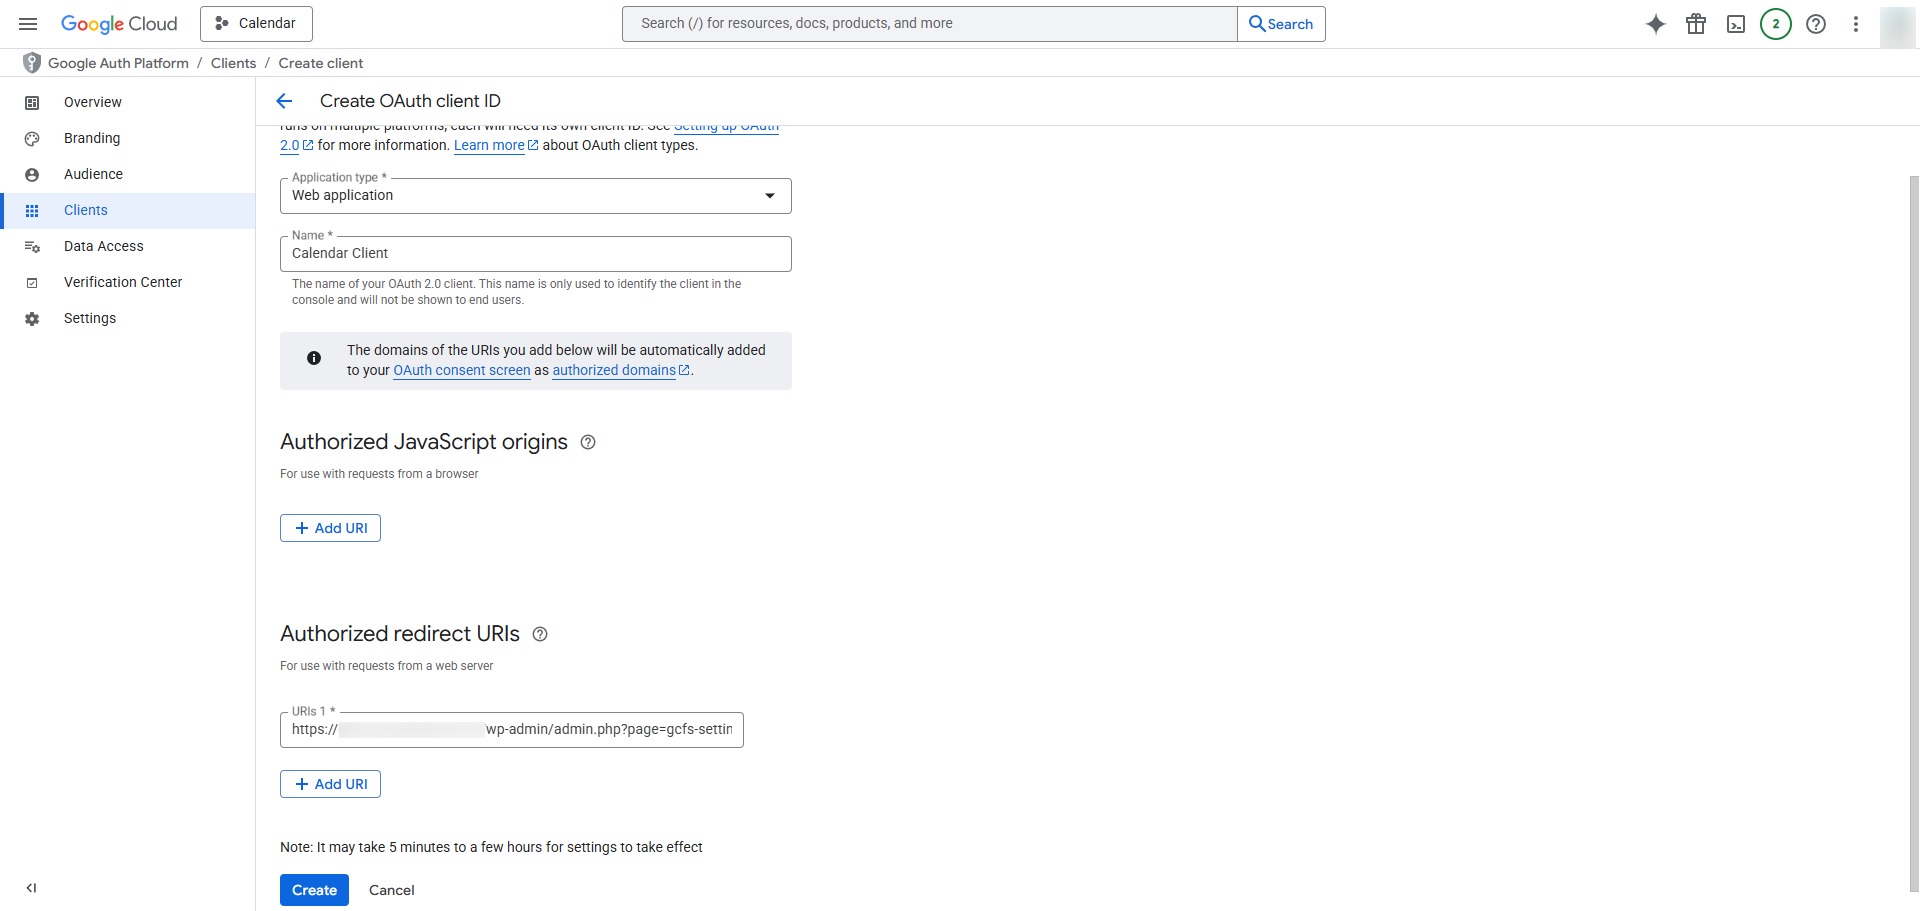The width and height of the screenshot is (1920, 911).
Task: Open the Branding section
Action: 92,138
